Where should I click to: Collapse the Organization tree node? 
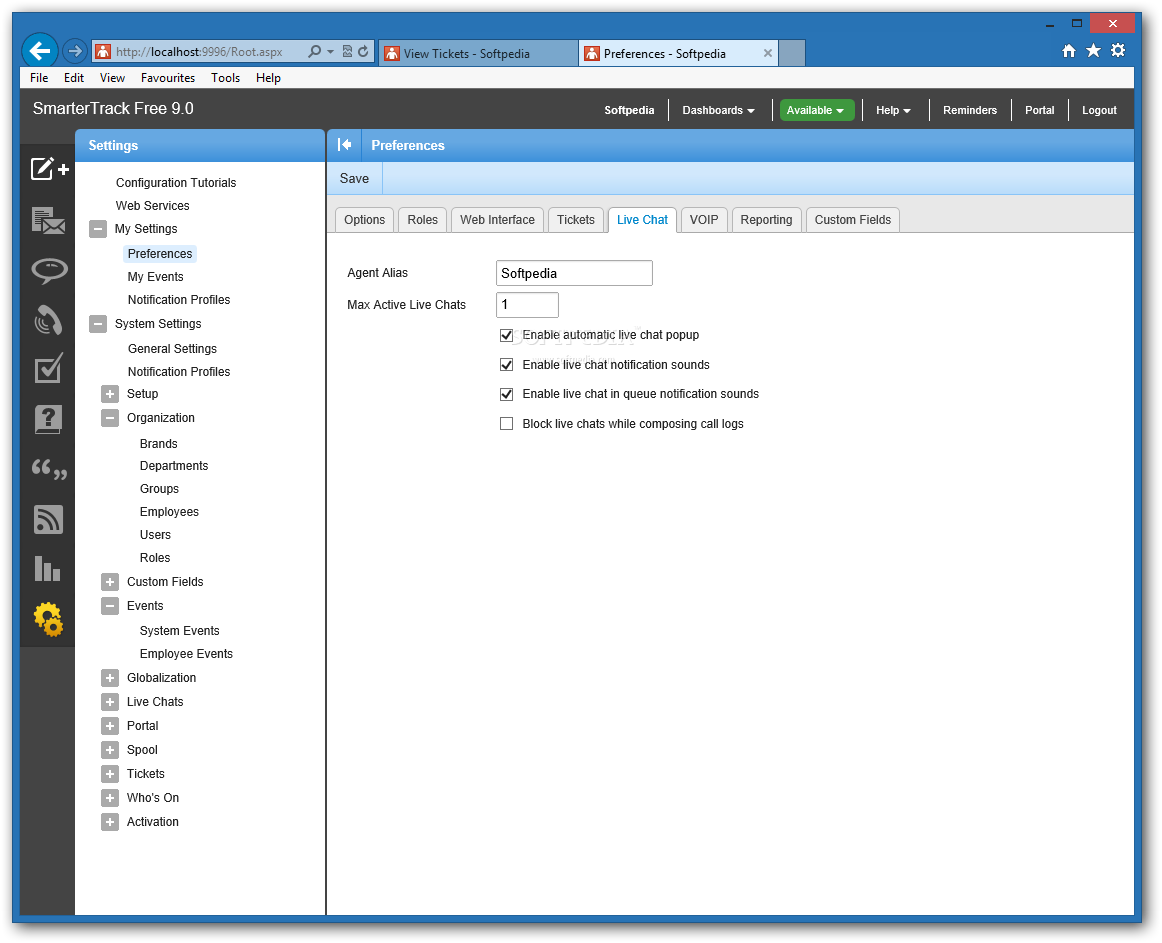pos(110,418)
